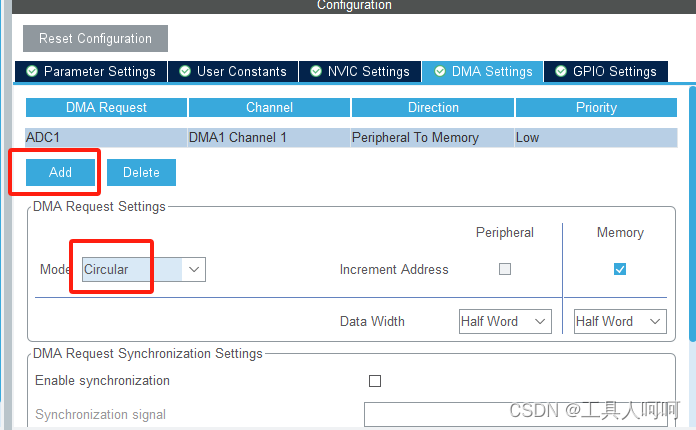Click green check icon on GPIO Settings
This screenshot has height=430, width=696.
[x=561, y=71]
